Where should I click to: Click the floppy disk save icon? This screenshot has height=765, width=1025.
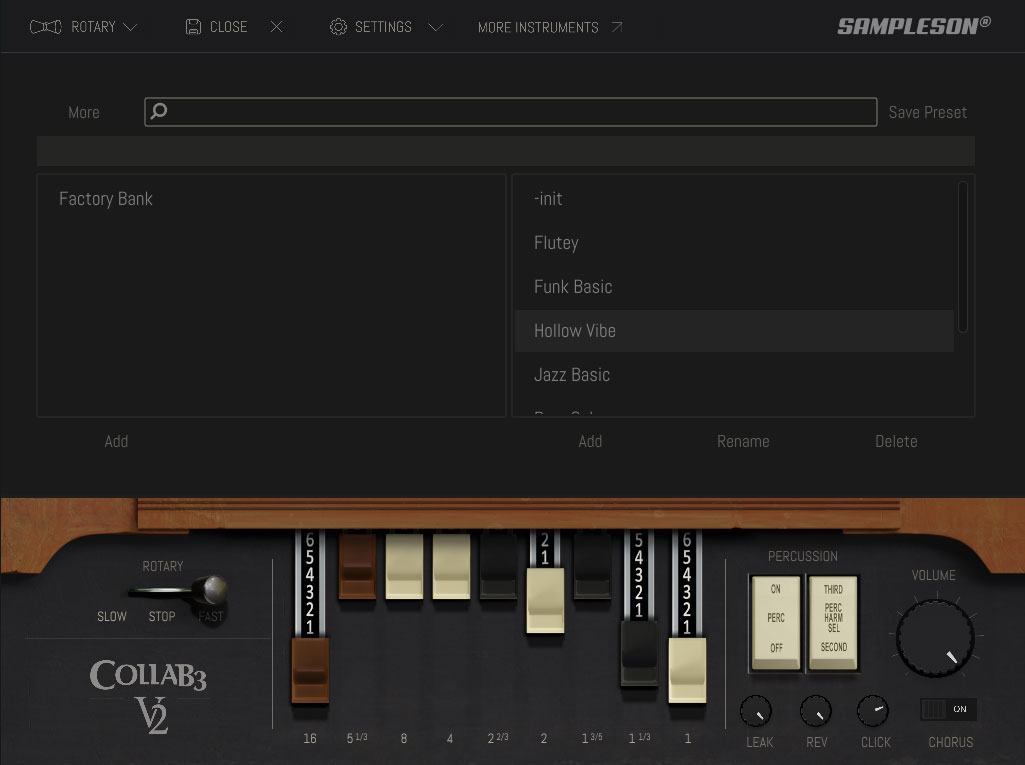tap(193, 27)
